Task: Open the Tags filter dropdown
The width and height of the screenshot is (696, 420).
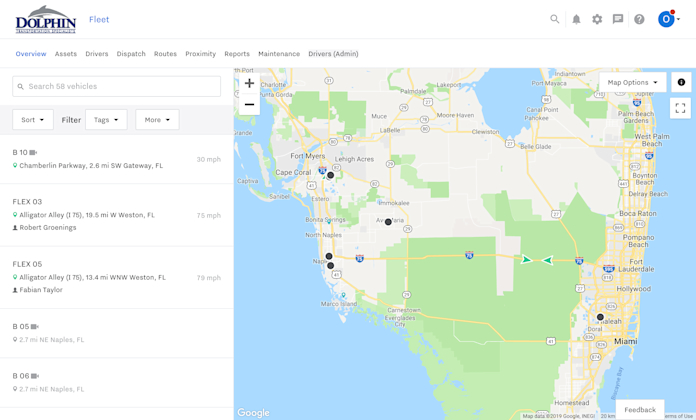Action: tap(106, 120)
